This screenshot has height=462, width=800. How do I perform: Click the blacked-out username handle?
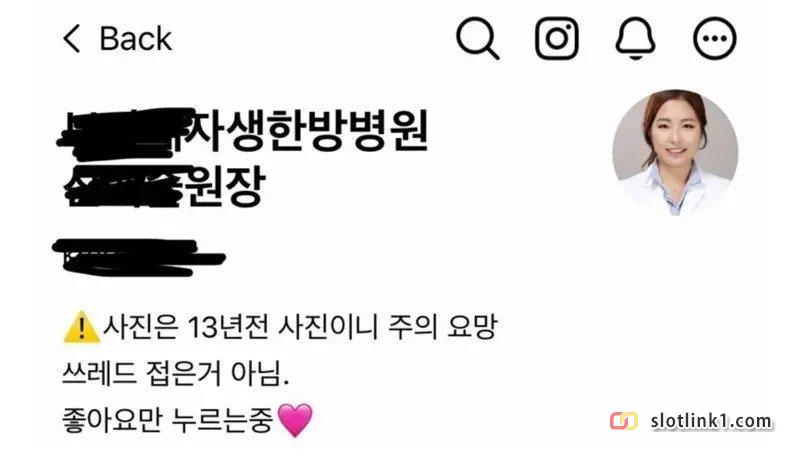(138, 258)
